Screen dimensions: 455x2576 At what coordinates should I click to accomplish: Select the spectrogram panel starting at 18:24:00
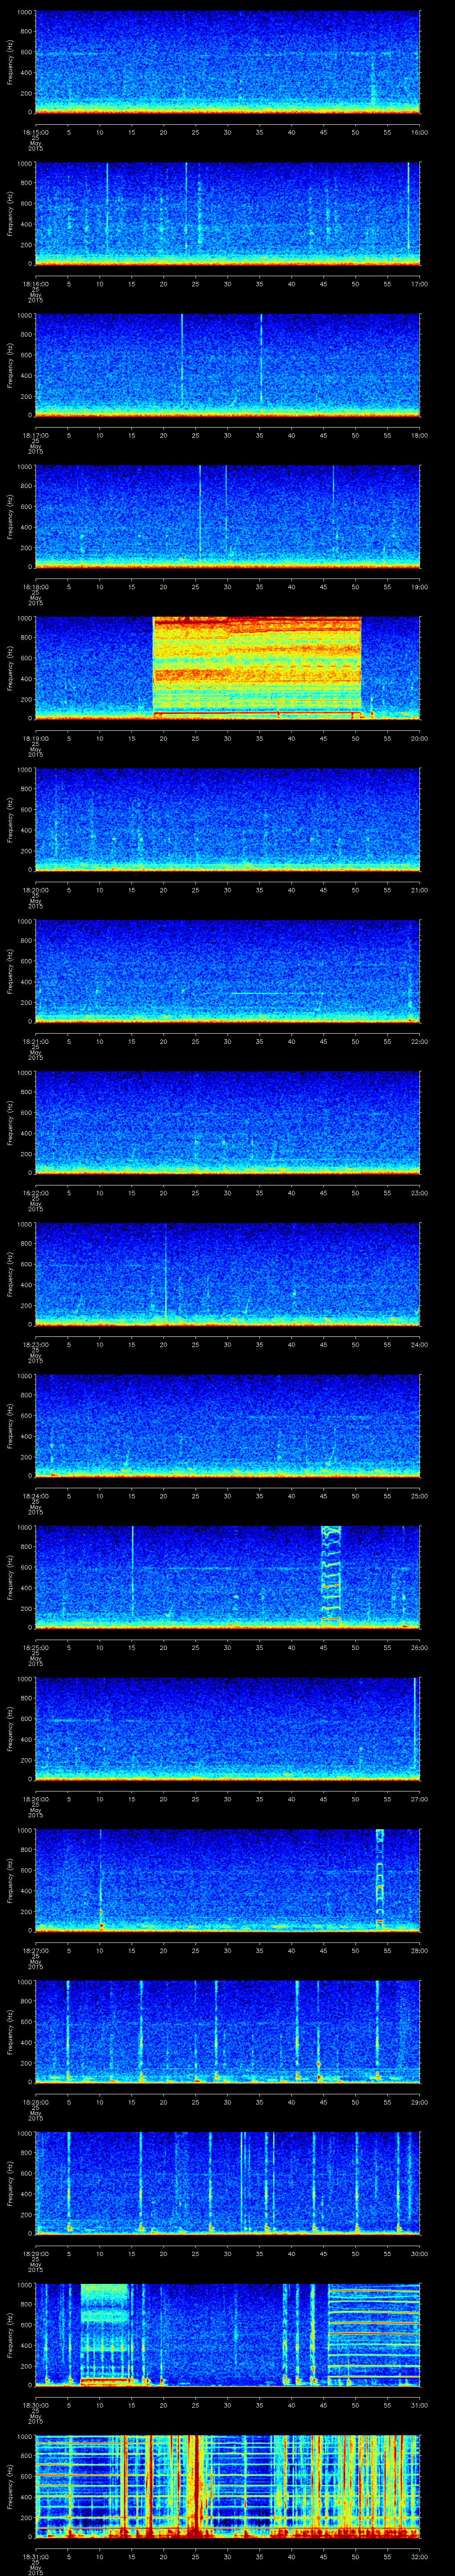click(228, 1425)
